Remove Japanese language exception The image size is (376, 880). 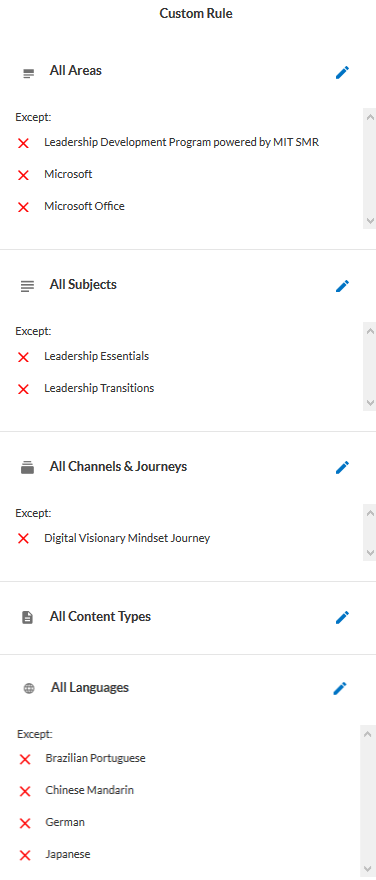point(25,855)
